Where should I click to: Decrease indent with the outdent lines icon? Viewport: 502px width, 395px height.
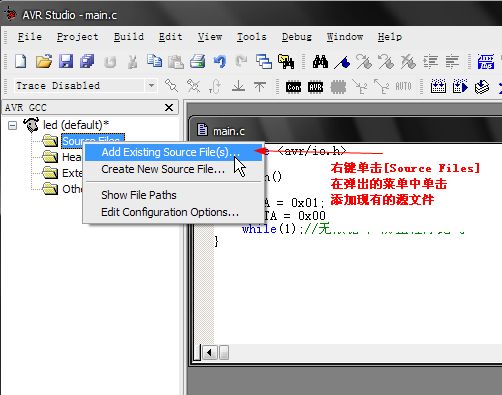[x=452, y=62]
